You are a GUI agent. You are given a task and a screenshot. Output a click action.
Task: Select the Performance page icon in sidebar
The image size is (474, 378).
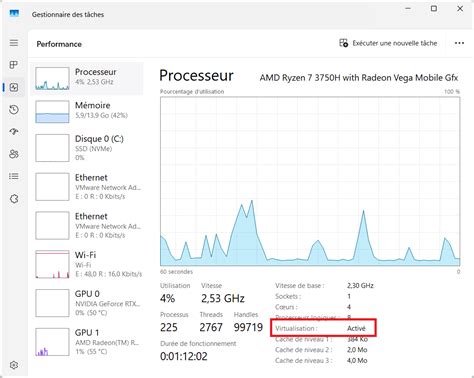(14, 87)
